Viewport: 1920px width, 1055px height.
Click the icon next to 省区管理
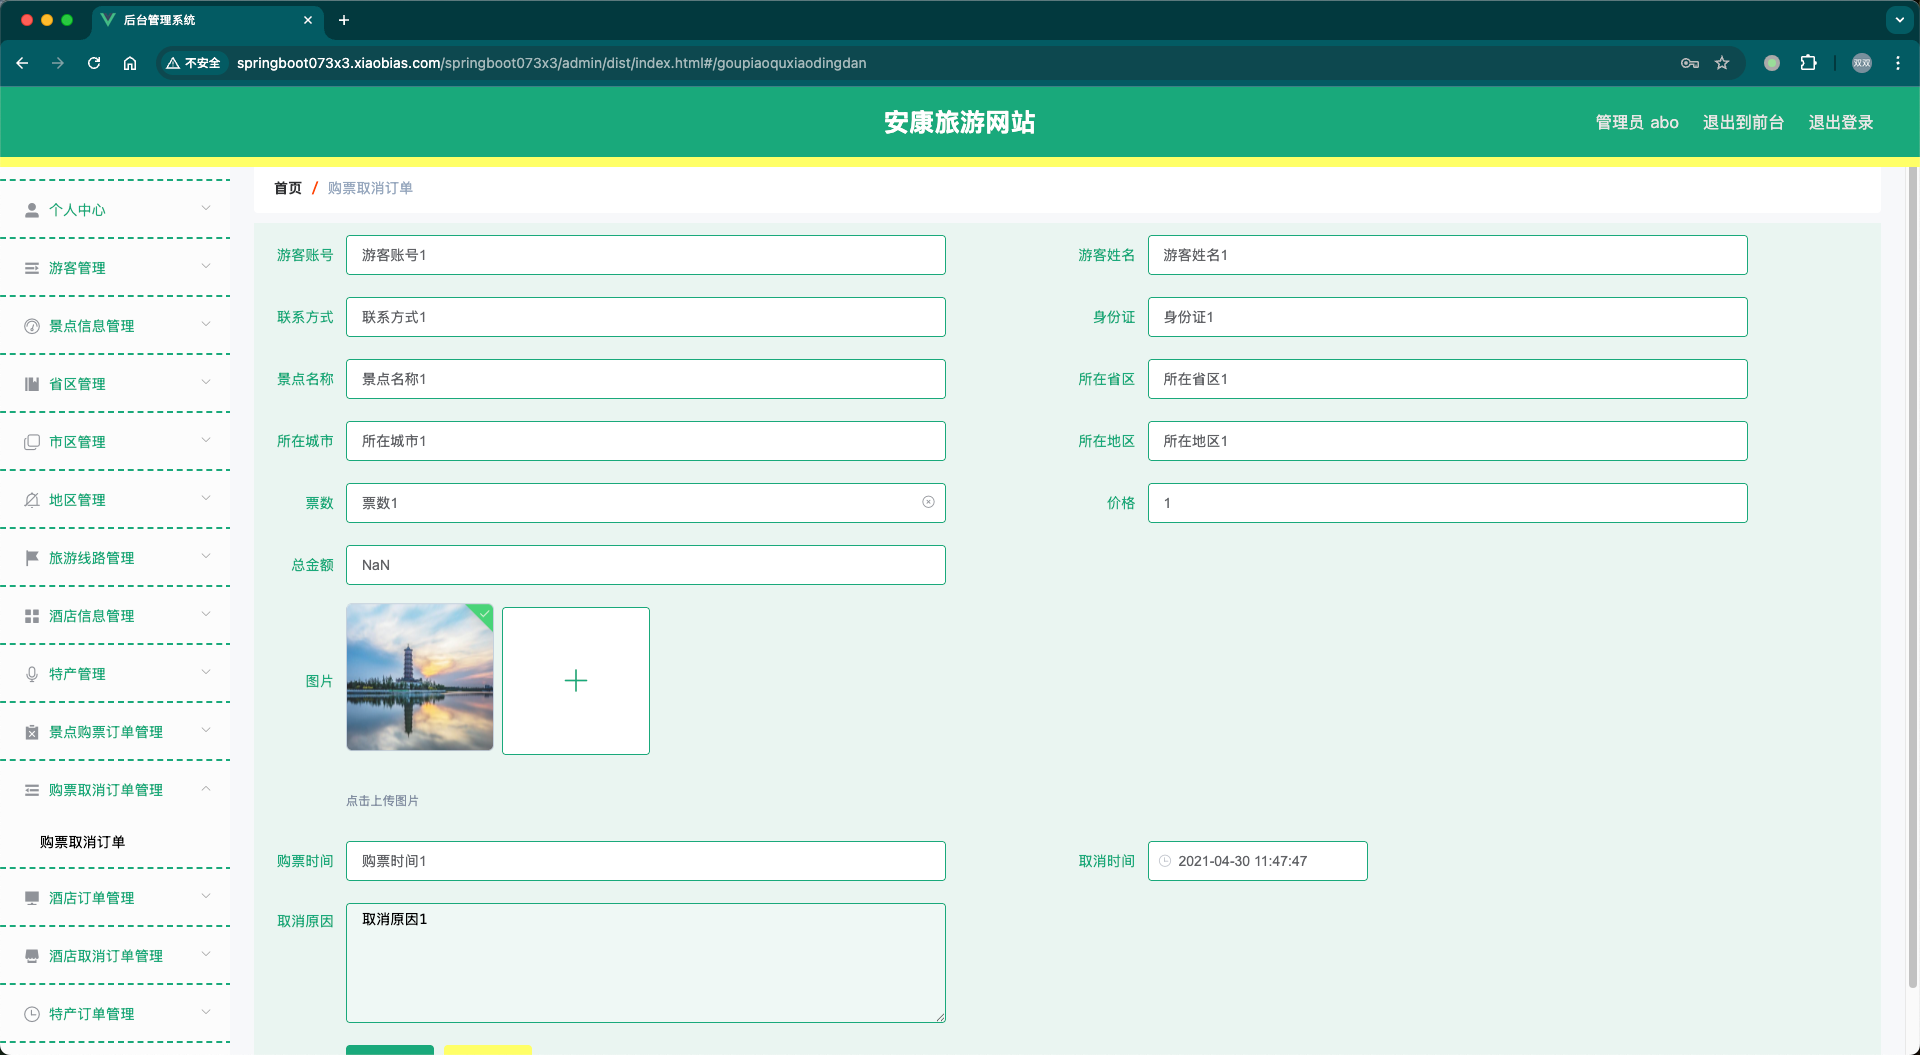pos(32,384)
